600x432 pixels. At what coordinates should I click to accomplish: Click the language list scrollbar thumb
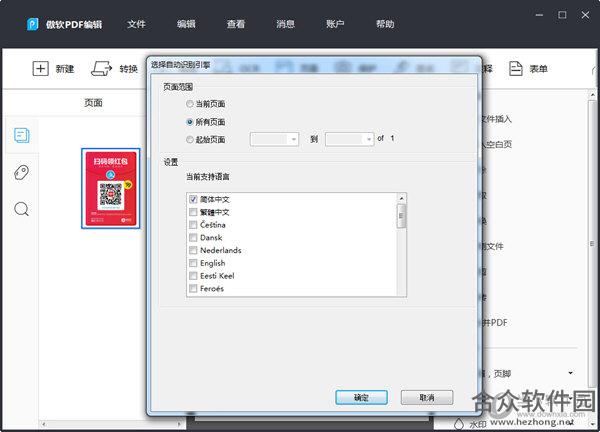click(x=401, y=216)
